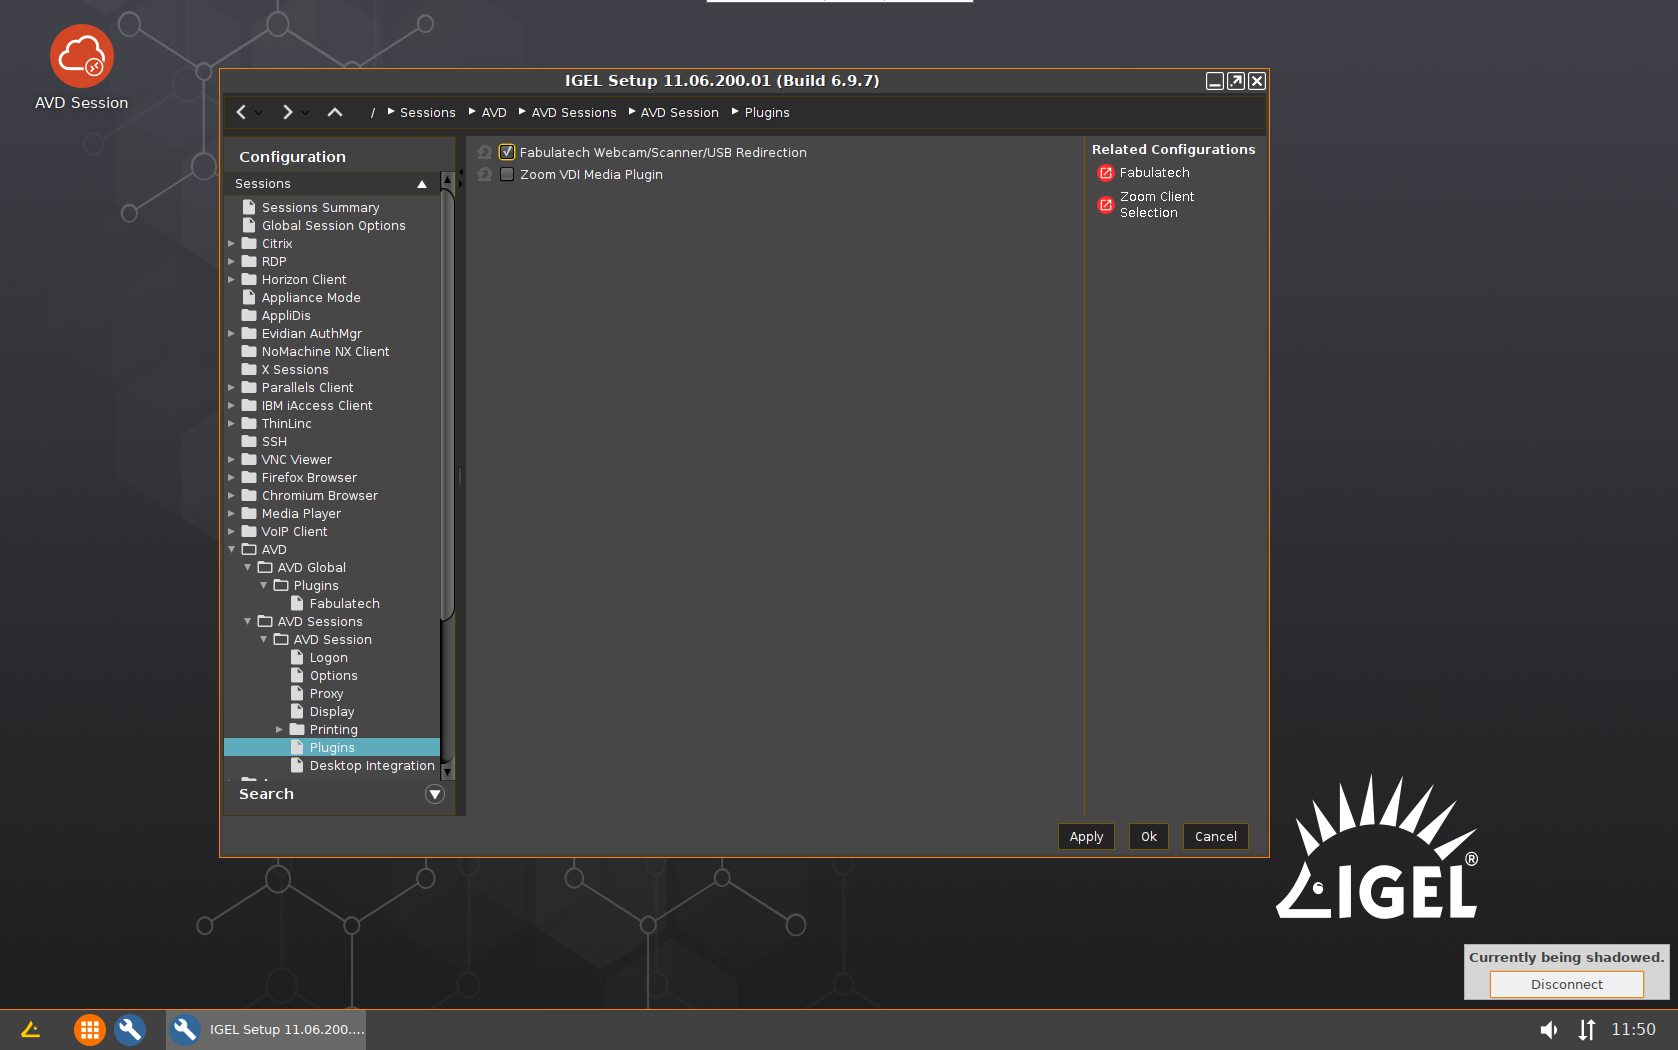Open the orange application launcher grid icon

[89, 1029]
